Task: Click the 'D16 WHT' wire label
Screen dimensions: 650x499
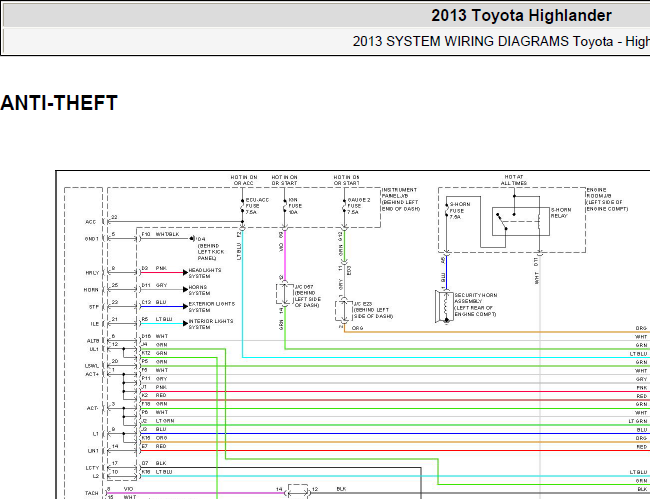Action: (x=155, y=337)
